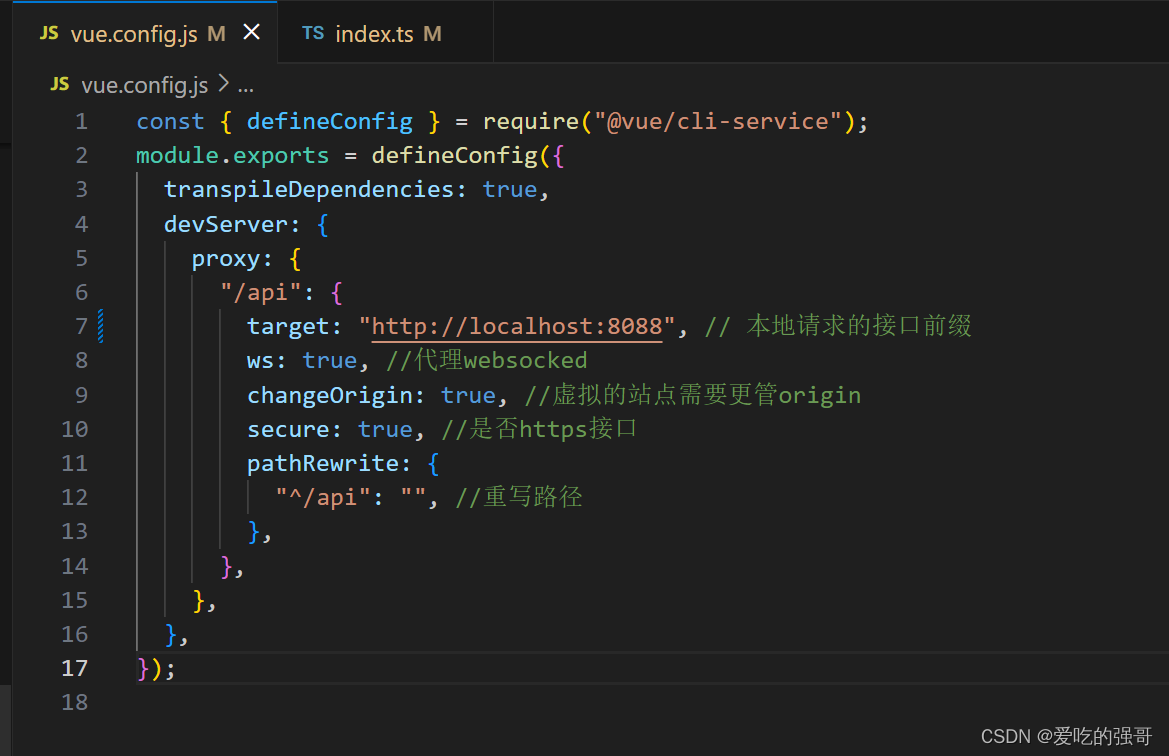Click the blue modified gutter marker on line 7
Image resolution: width=1169 pixels, height=756 pixels.
[x=98, y=326]
